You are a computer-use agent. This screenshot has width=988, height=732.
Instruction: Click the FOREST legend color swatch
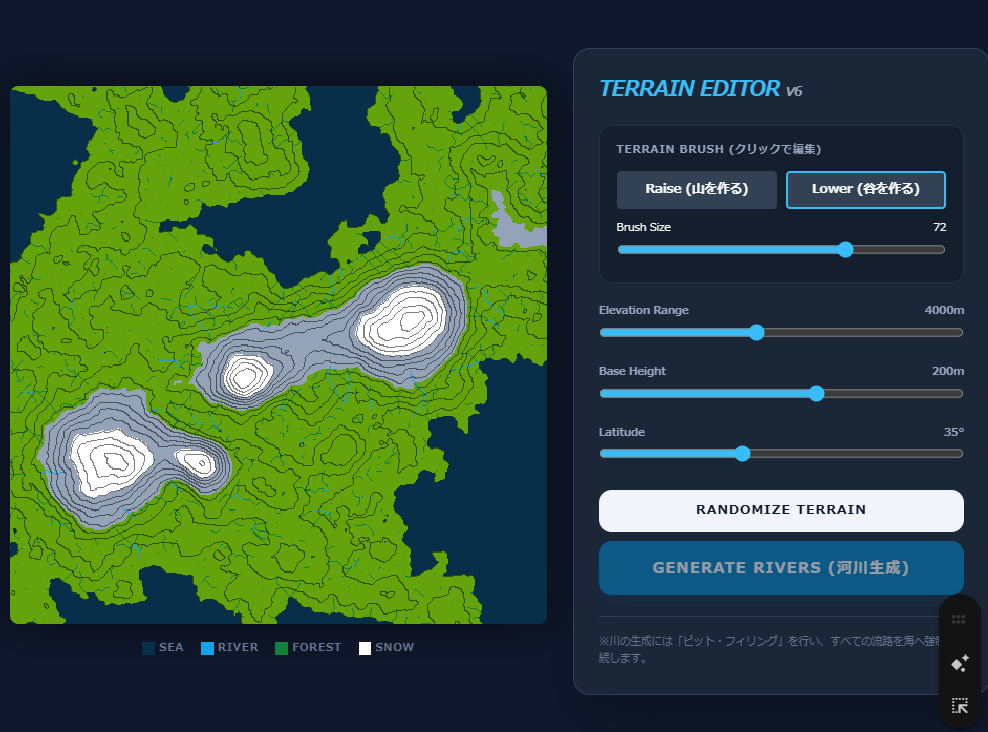tap(281, 648)
